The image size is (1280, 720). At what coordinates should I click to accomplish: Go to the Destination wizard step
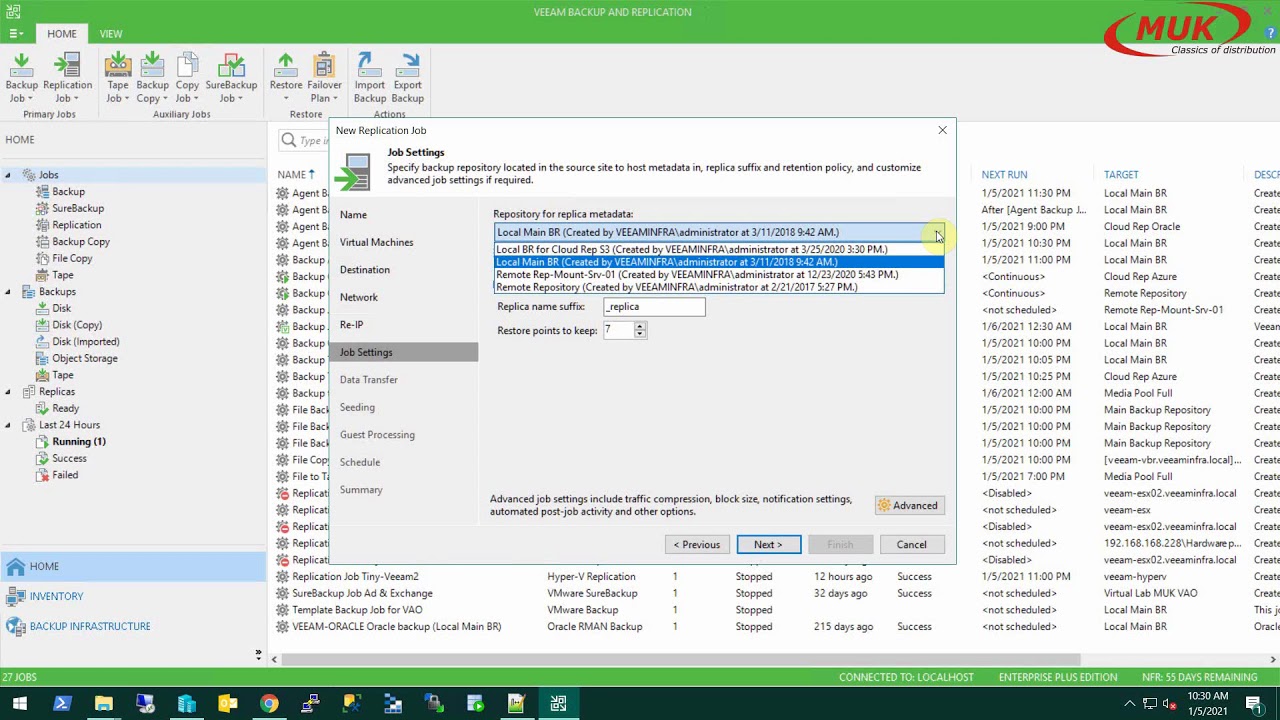[x=364, y=270]
